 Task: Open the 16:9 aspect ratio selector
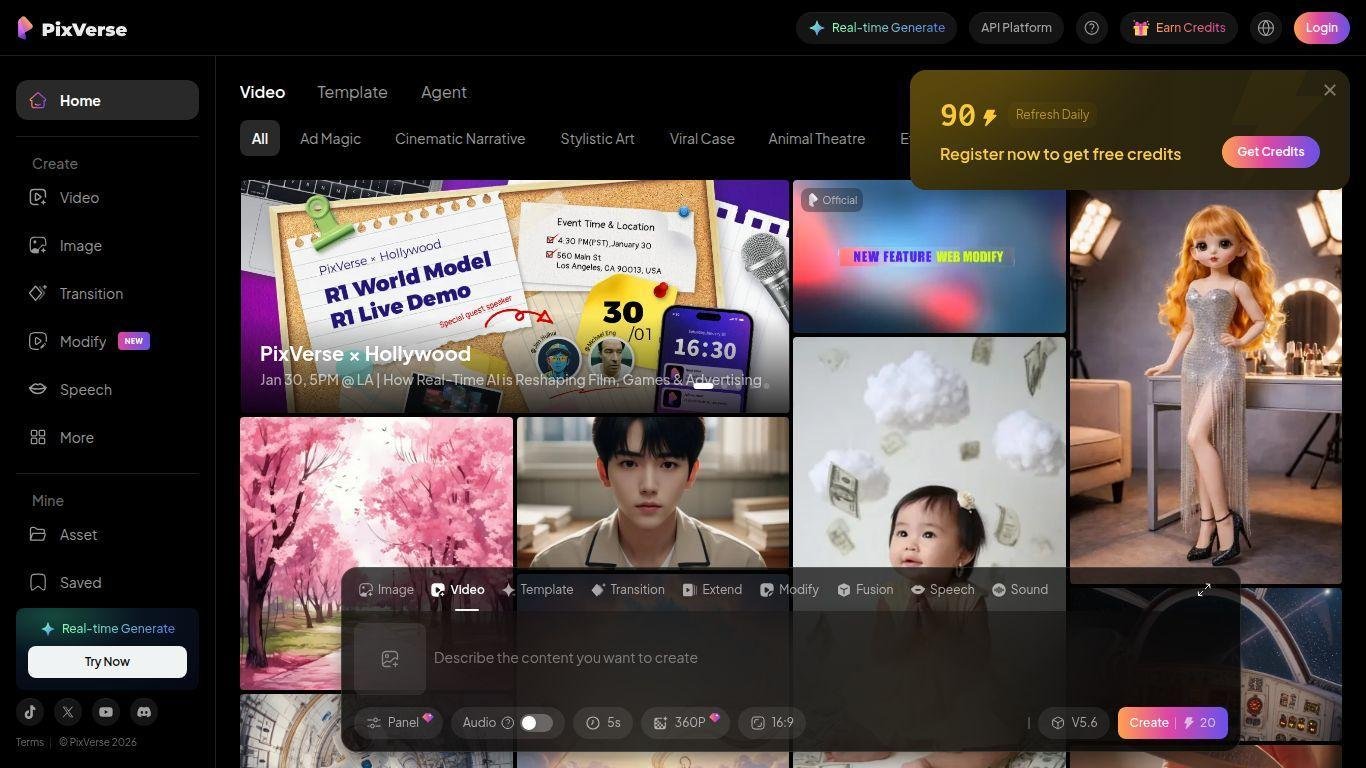(x=772, y=723)
